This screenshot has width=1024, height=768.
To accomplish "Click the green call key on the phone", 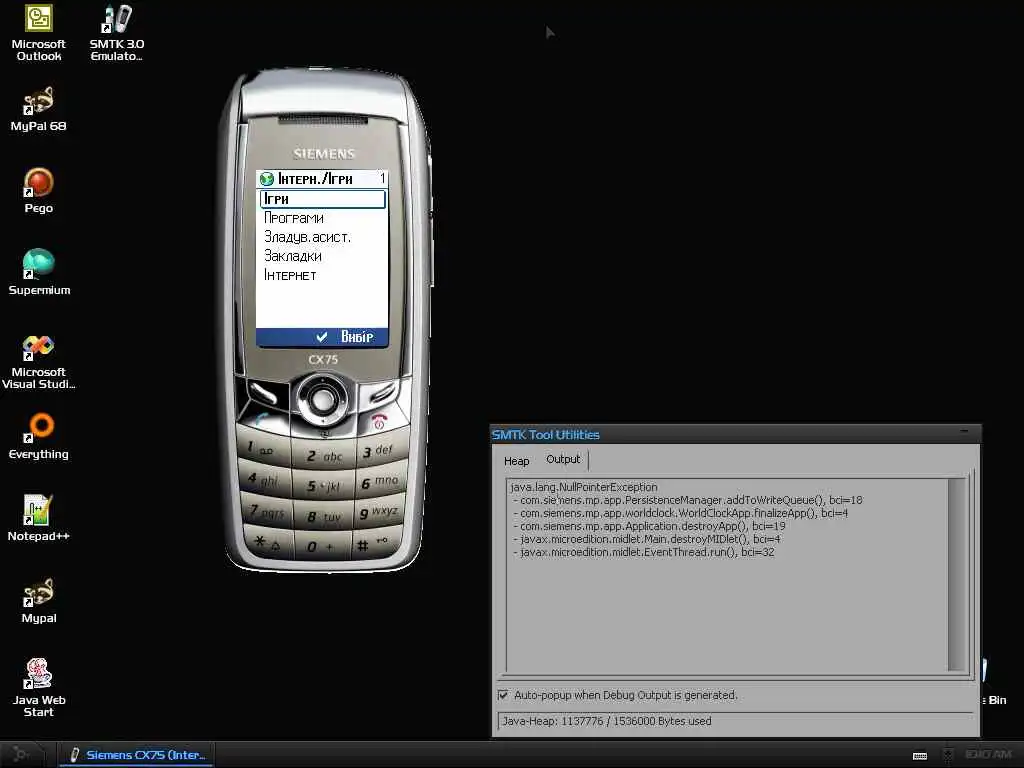I will click(263, 419).
